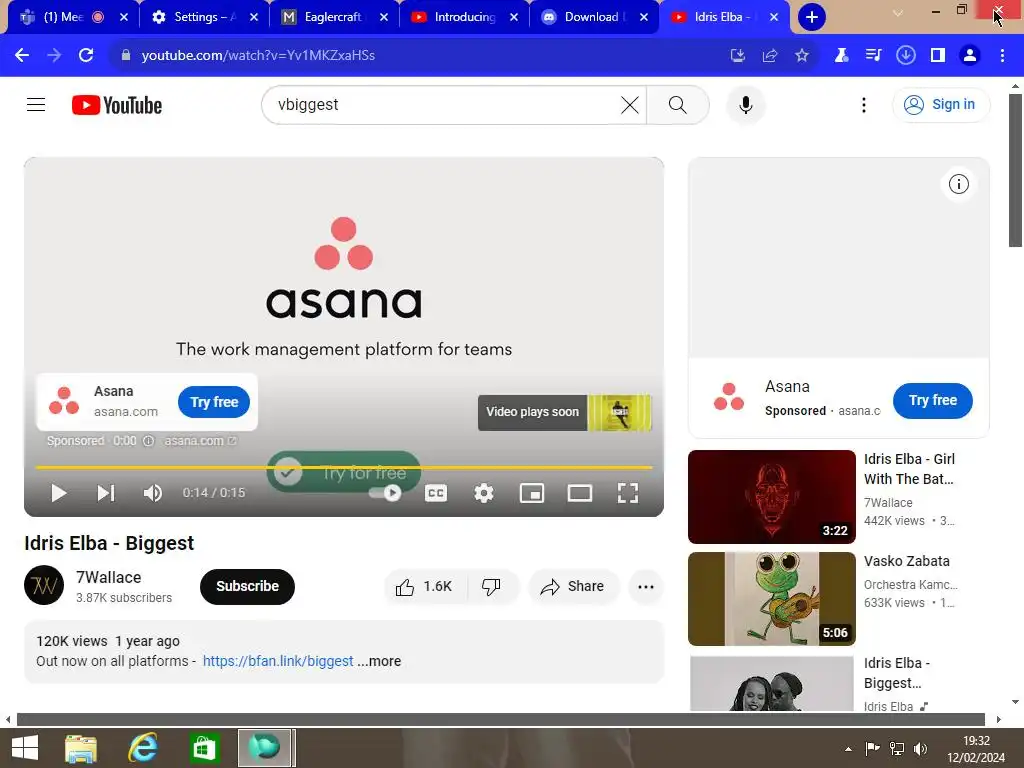This screenshot has width=1024, height=768.
Task: Open Windows Store from taskbar
Action: click(x=203, y=748)
